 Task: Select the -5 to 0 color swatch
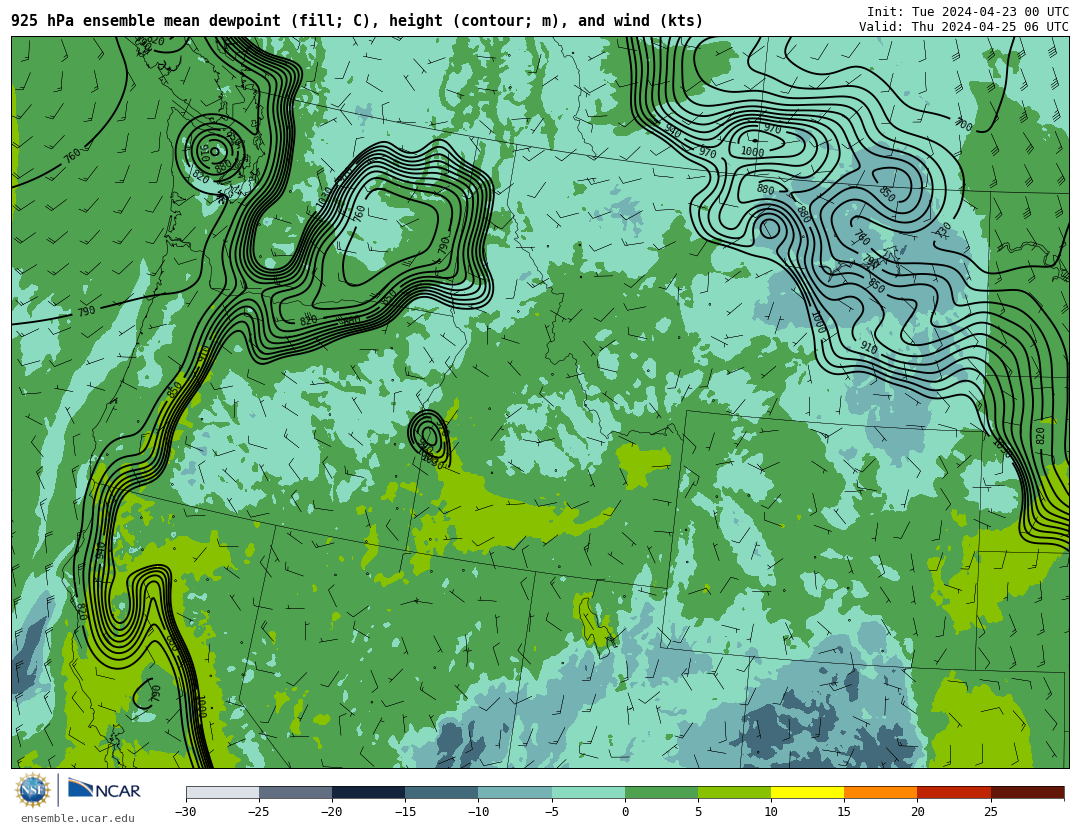click(x=588, y=792)
